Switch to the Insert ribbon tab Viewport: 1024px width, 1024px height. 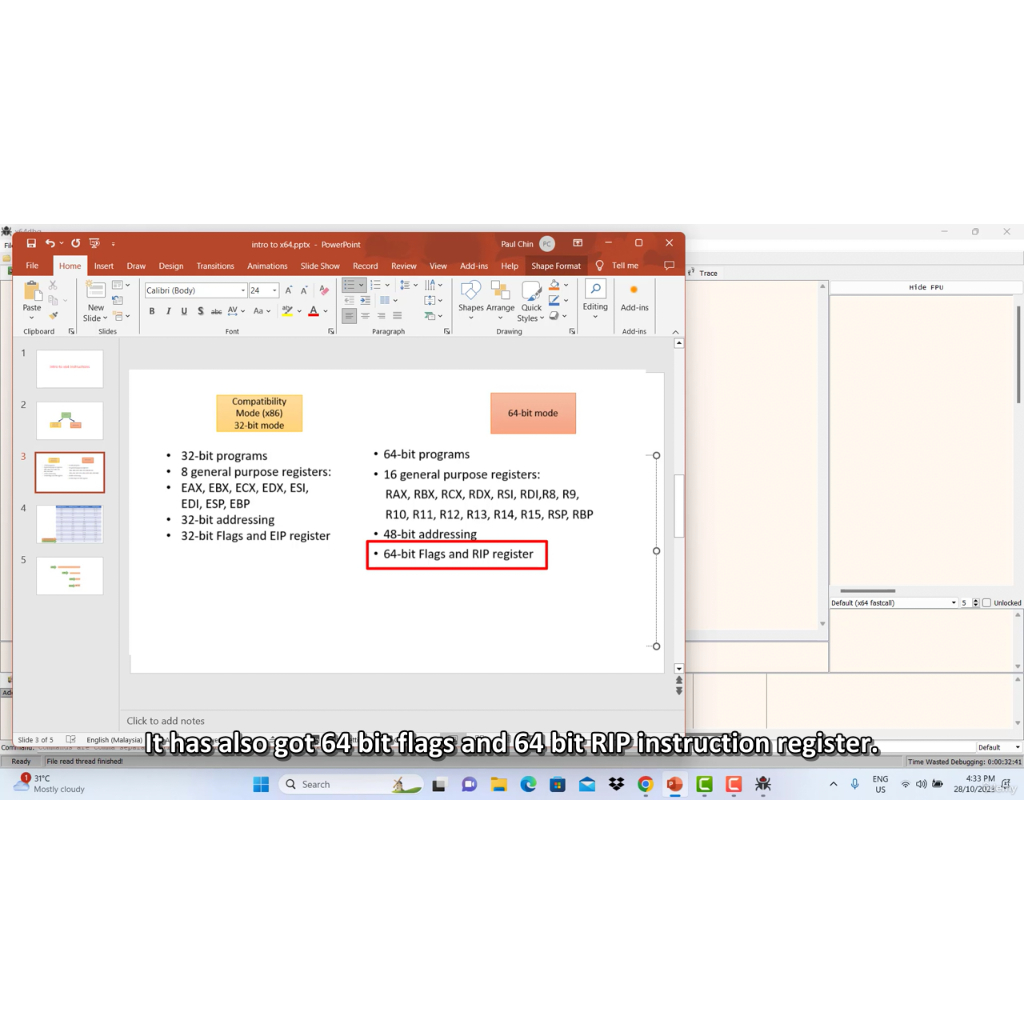(104, 266)
